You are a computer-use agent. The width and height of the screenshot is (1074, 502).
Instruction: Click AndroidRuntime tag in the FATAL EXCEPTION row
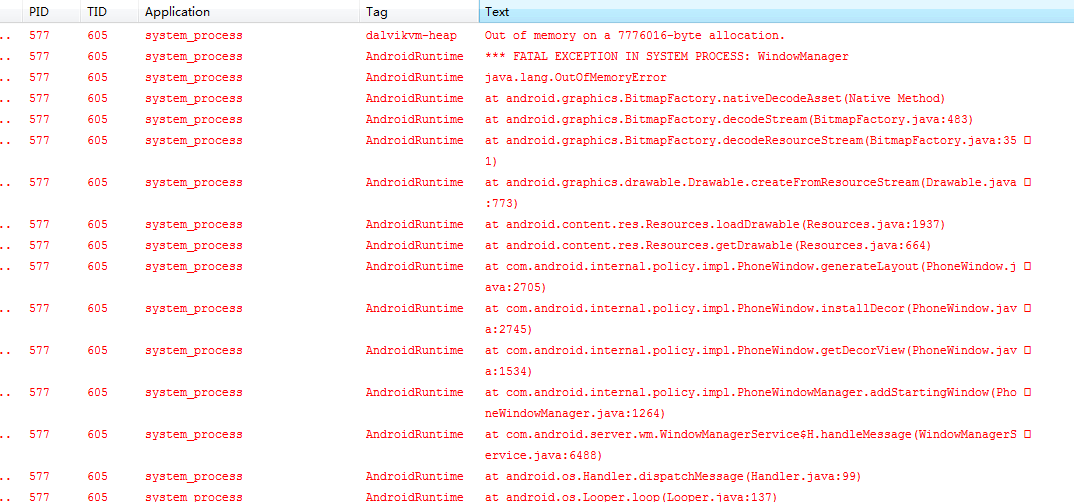coord(414,56)
